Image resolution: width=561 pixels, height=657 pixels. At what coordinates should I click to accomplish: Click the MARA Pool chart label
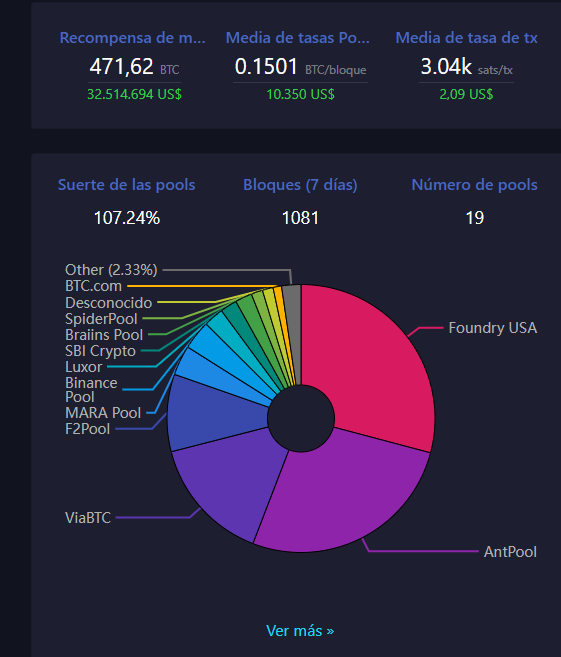(103, 413)
